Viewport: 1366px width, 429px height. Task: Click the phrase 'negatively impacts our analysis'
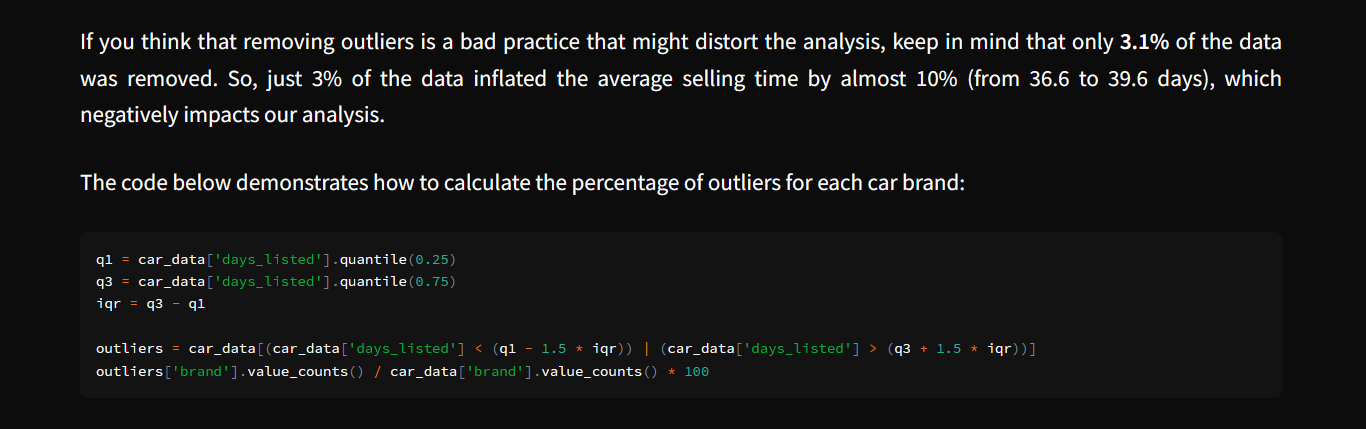point(231,114)
